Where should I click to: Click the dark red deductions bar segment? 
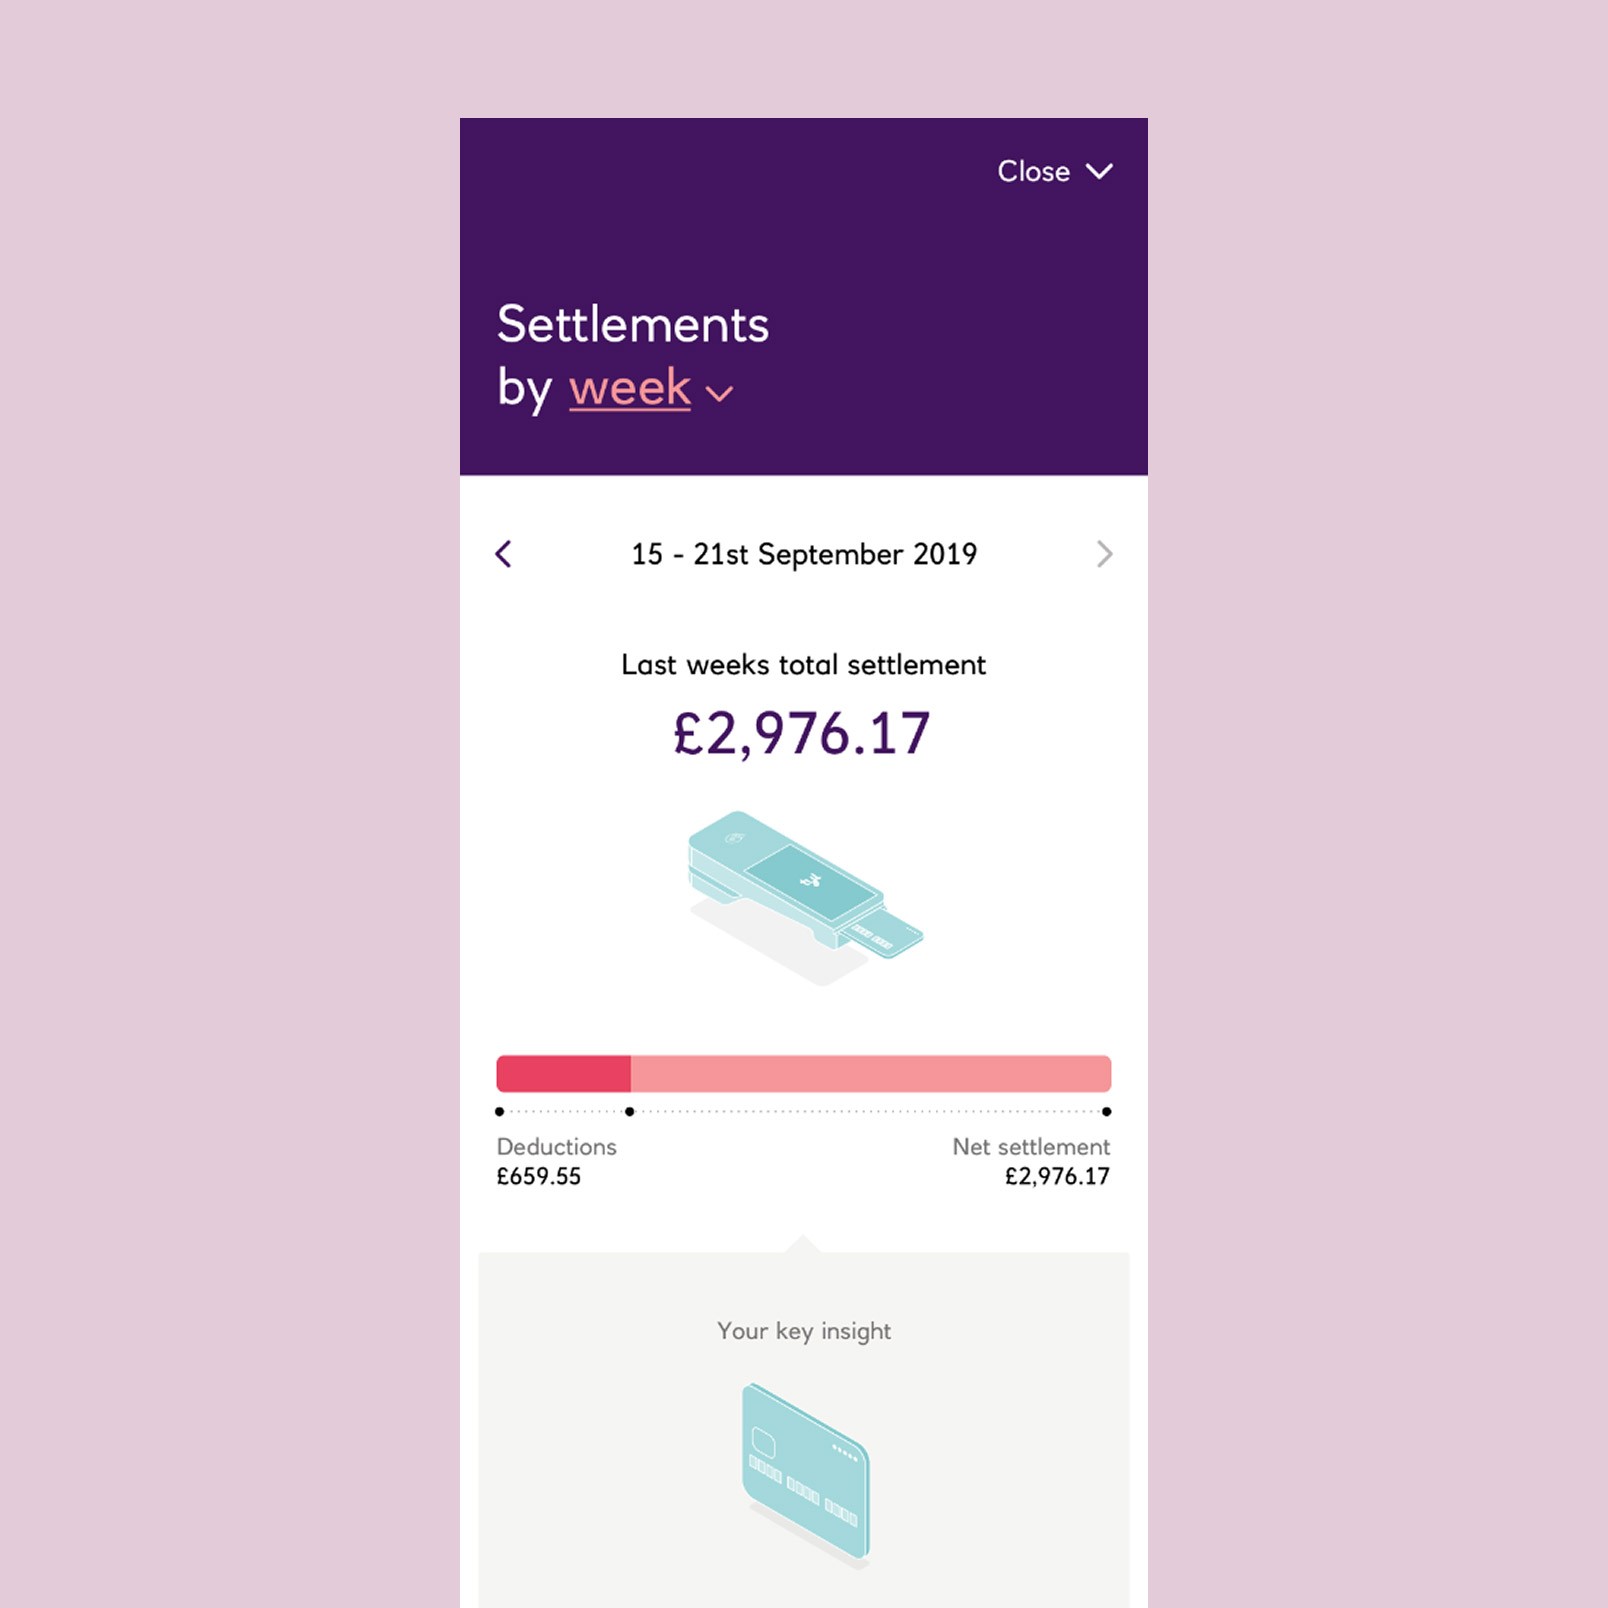[563, 1074]
